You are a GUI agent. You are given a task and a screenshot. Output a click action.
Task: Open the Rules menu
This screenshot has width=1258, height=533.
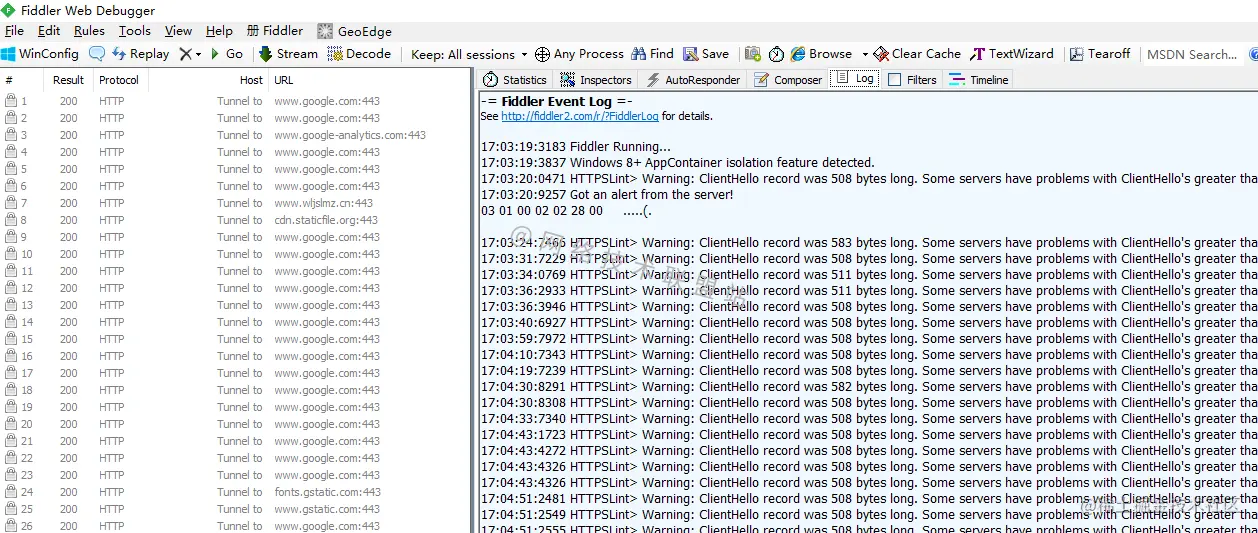(x=89, y=31)
